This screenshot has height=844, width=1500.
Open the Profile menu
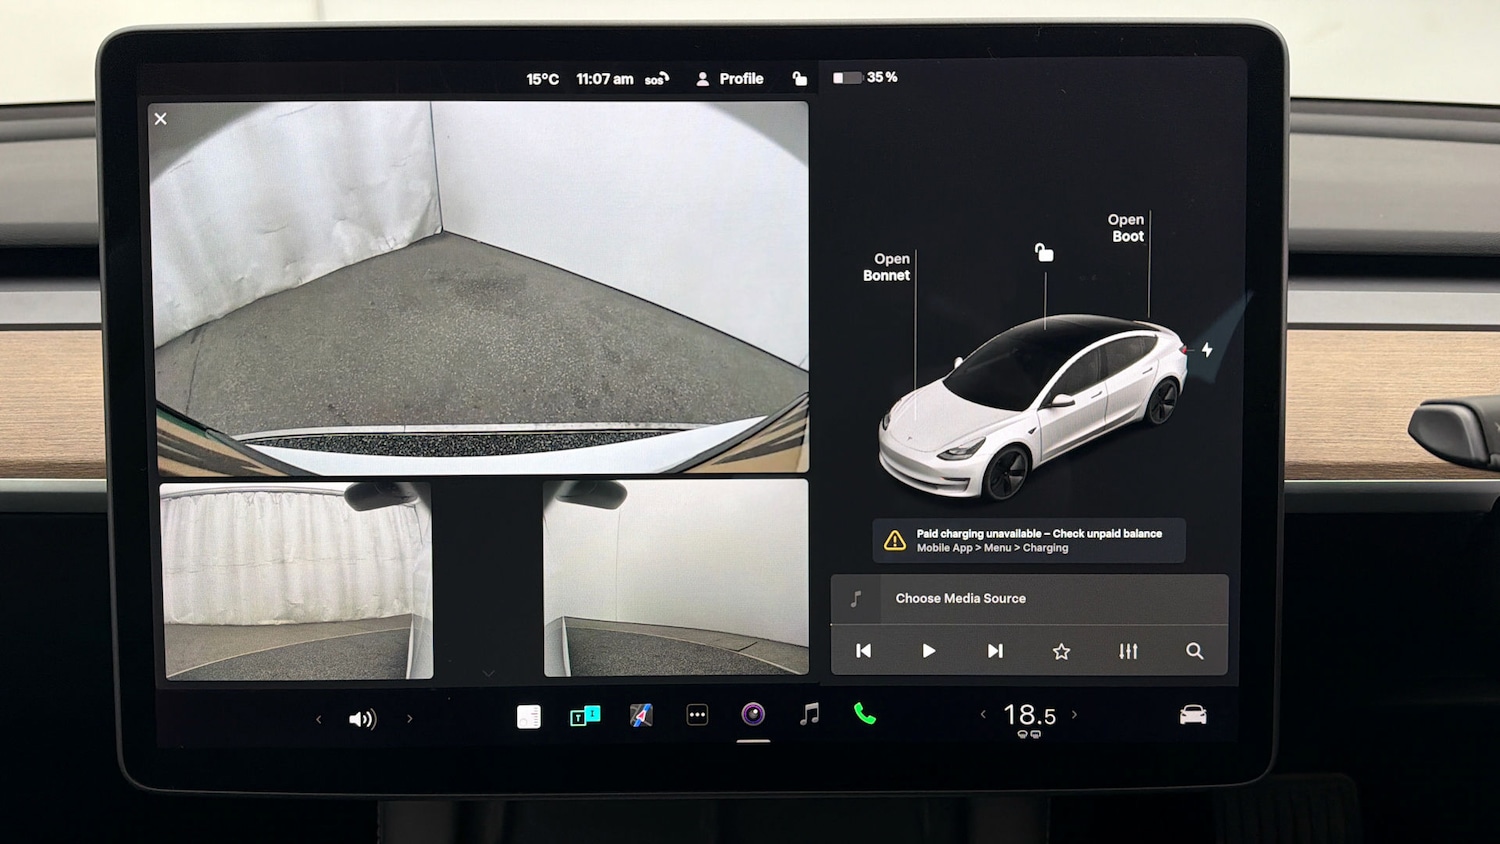pos(730,78)
